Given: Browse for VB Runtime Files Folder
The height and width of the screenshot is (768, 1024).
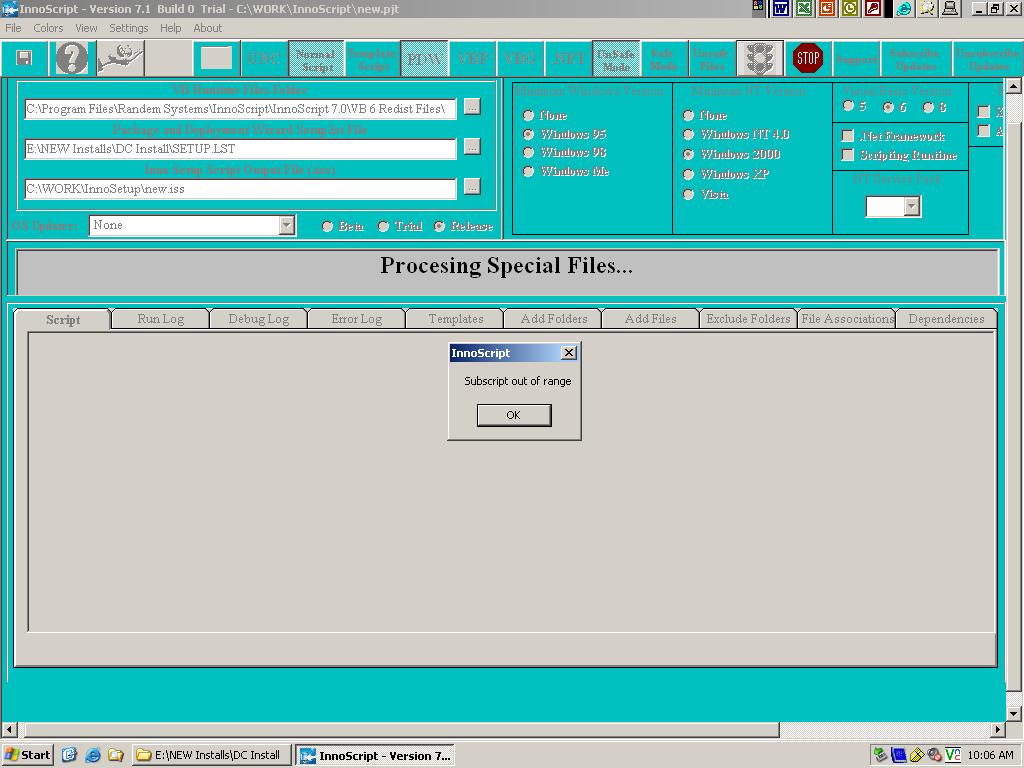Looking at the screenshot, I should [472, 106].
